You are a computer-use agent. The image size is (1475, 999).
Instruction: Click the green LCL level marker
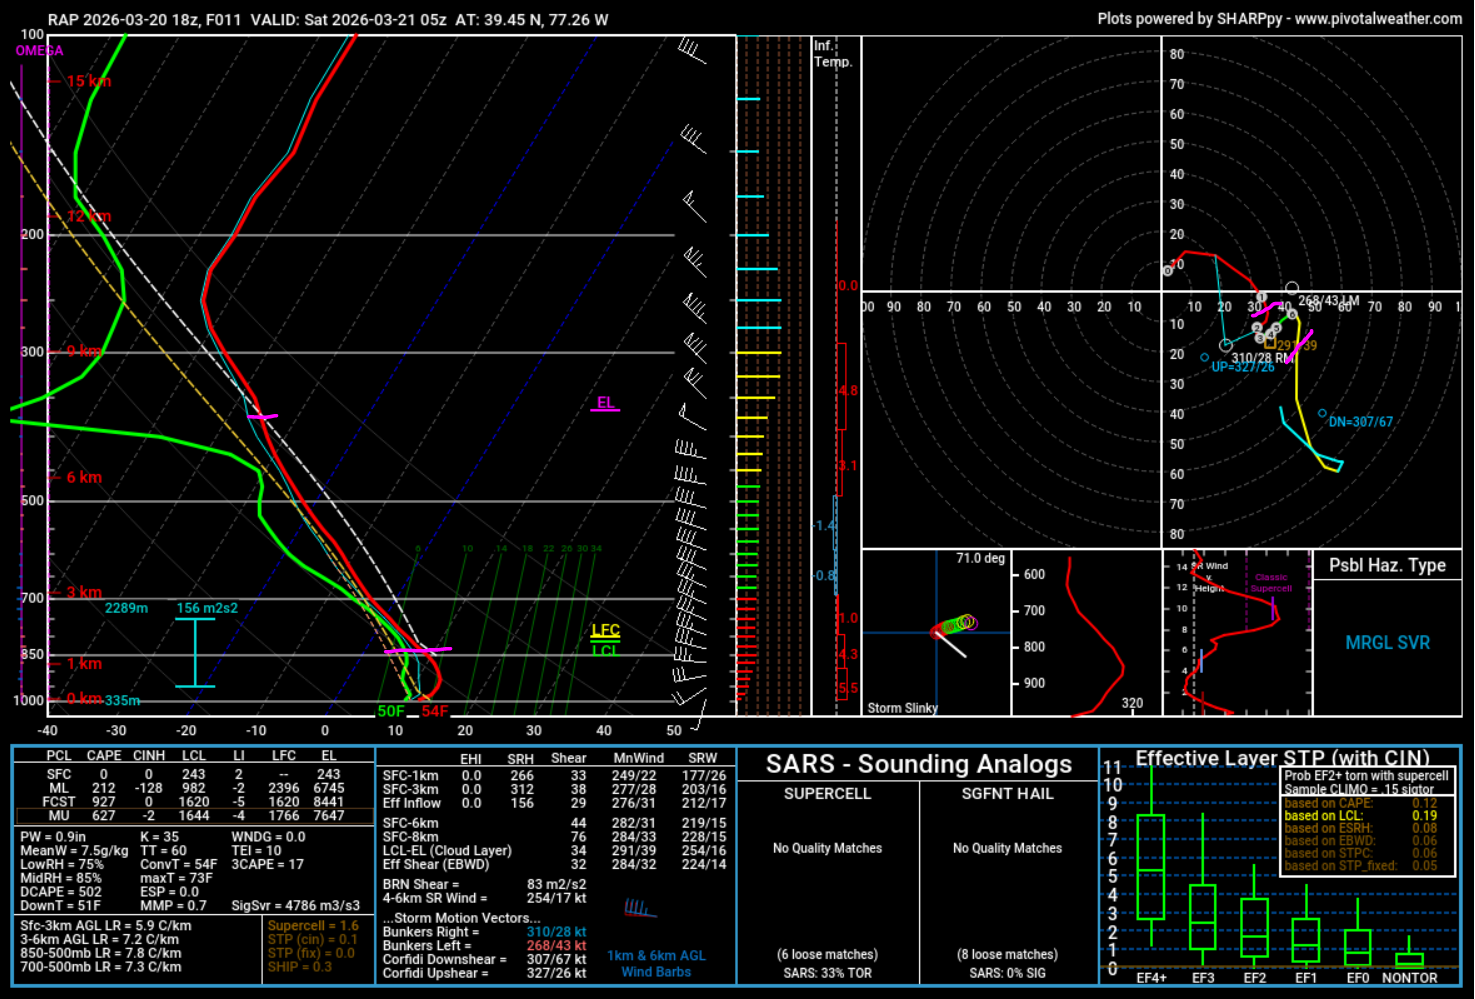(605, 651)
